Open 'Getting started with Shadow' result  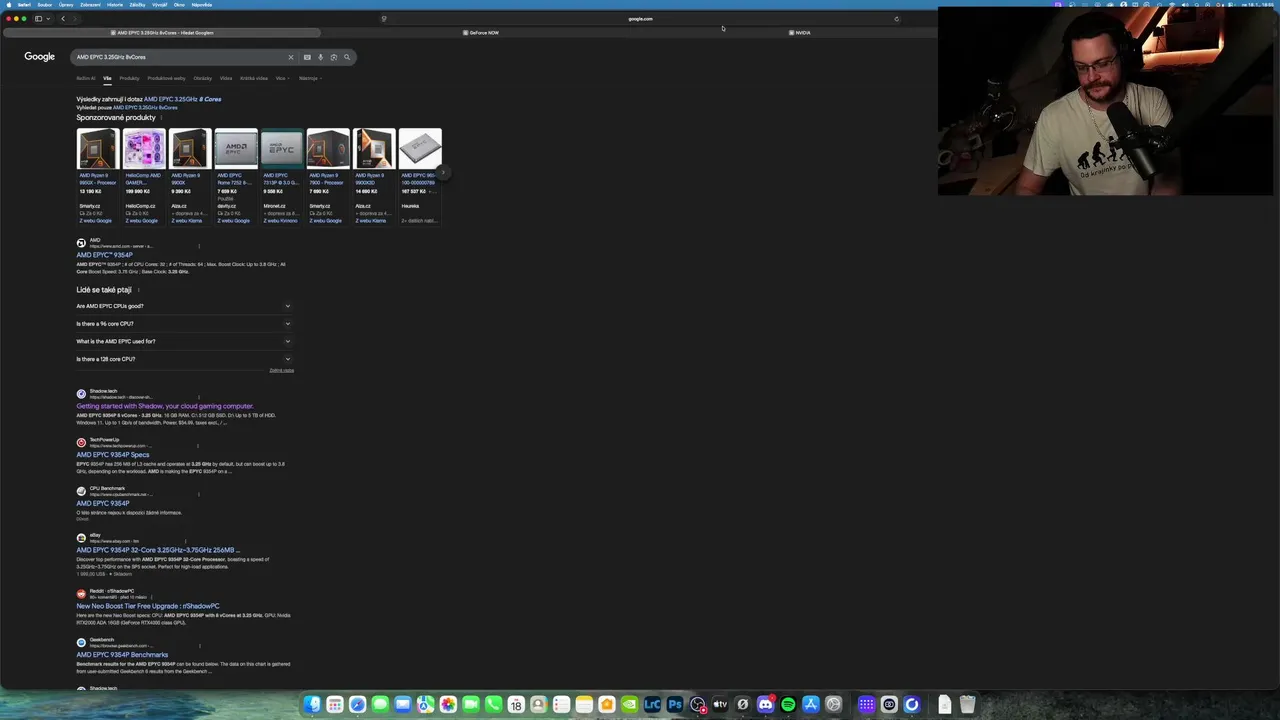pyautogui.click(x=165, y=406)
